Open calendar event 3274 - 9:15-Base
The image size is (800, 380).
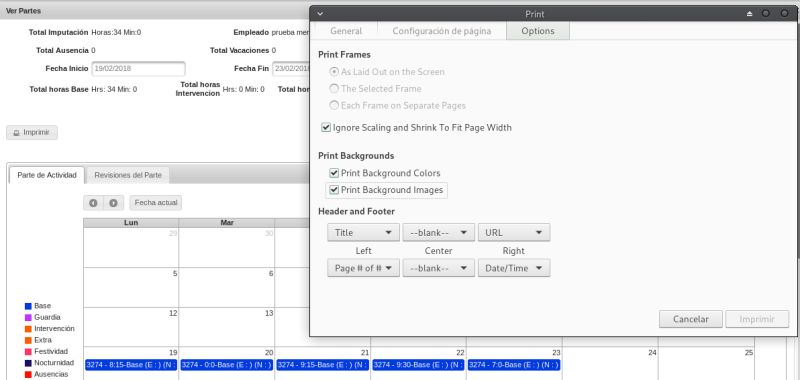click(322, 365)
